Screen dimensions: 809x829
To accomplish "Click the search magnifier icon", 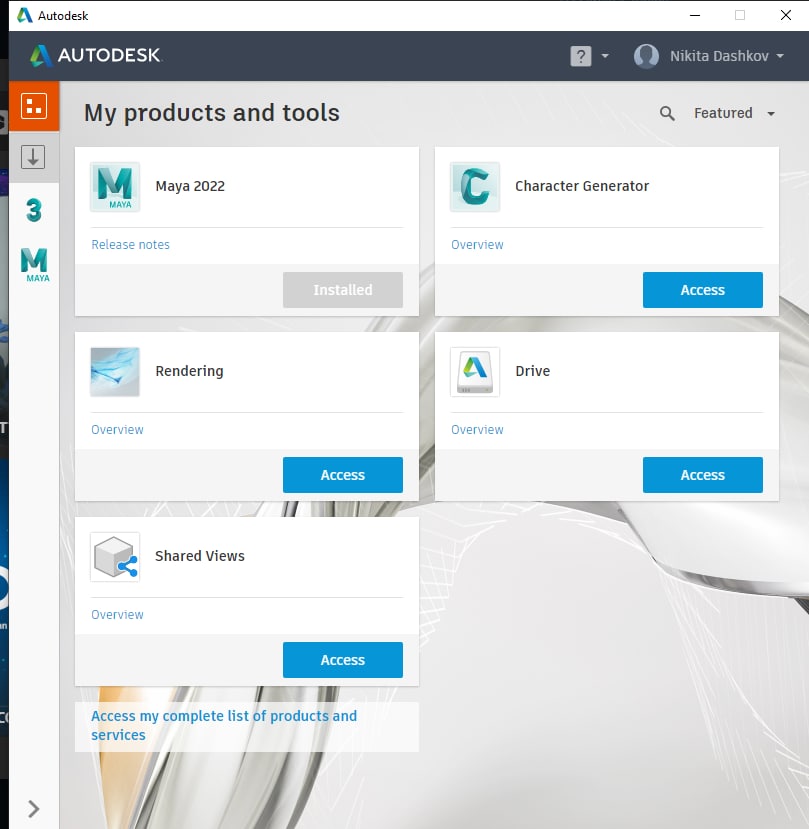I will click(x=667, y=113).
